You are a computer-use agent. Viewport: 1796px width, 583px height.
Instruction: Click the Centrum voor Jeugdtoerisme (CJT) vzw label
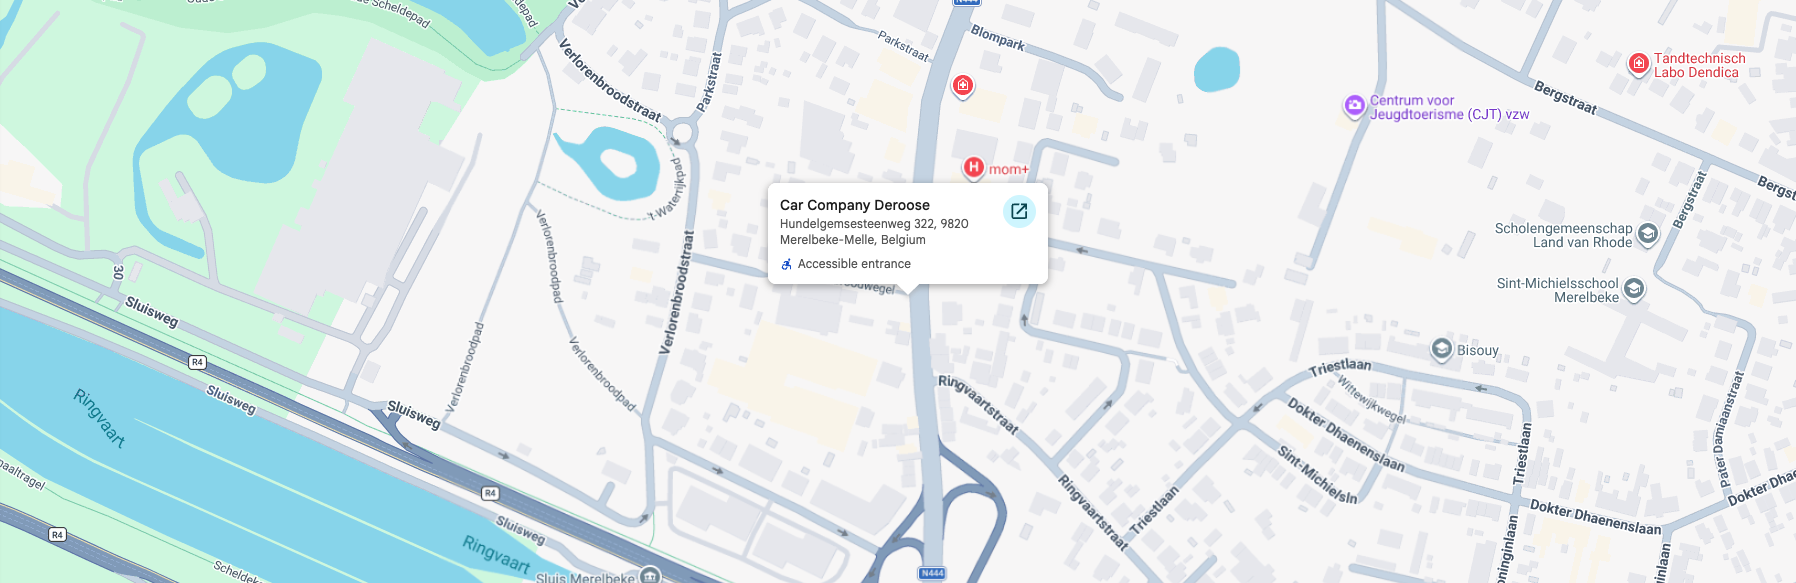[x=1449, y=107]
